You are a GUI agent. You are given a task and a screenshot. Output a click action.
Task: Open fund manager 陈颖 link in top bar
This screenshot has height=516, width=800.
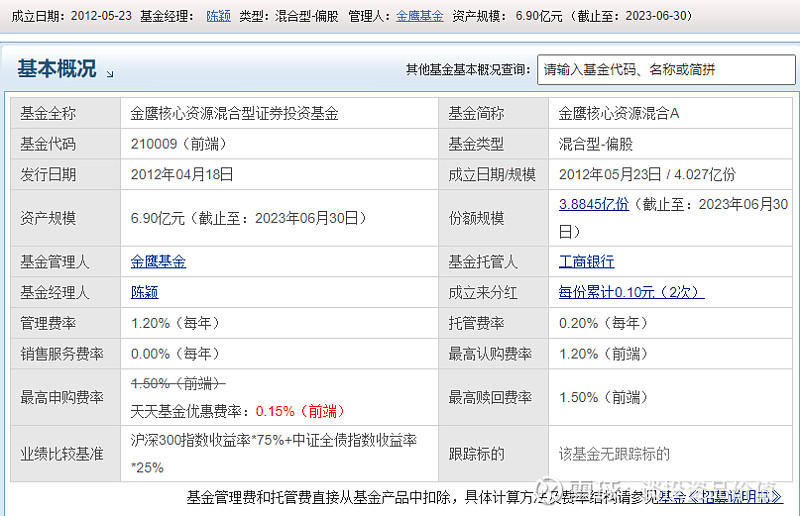click(x=218, y=16)
